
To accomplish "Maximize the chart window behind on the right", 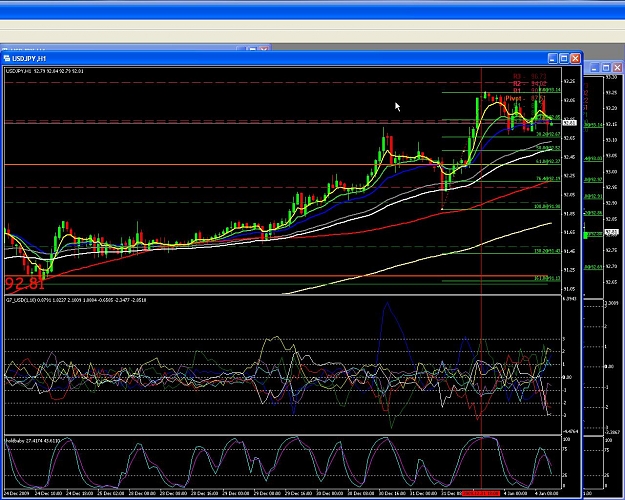I will [606, 67].
